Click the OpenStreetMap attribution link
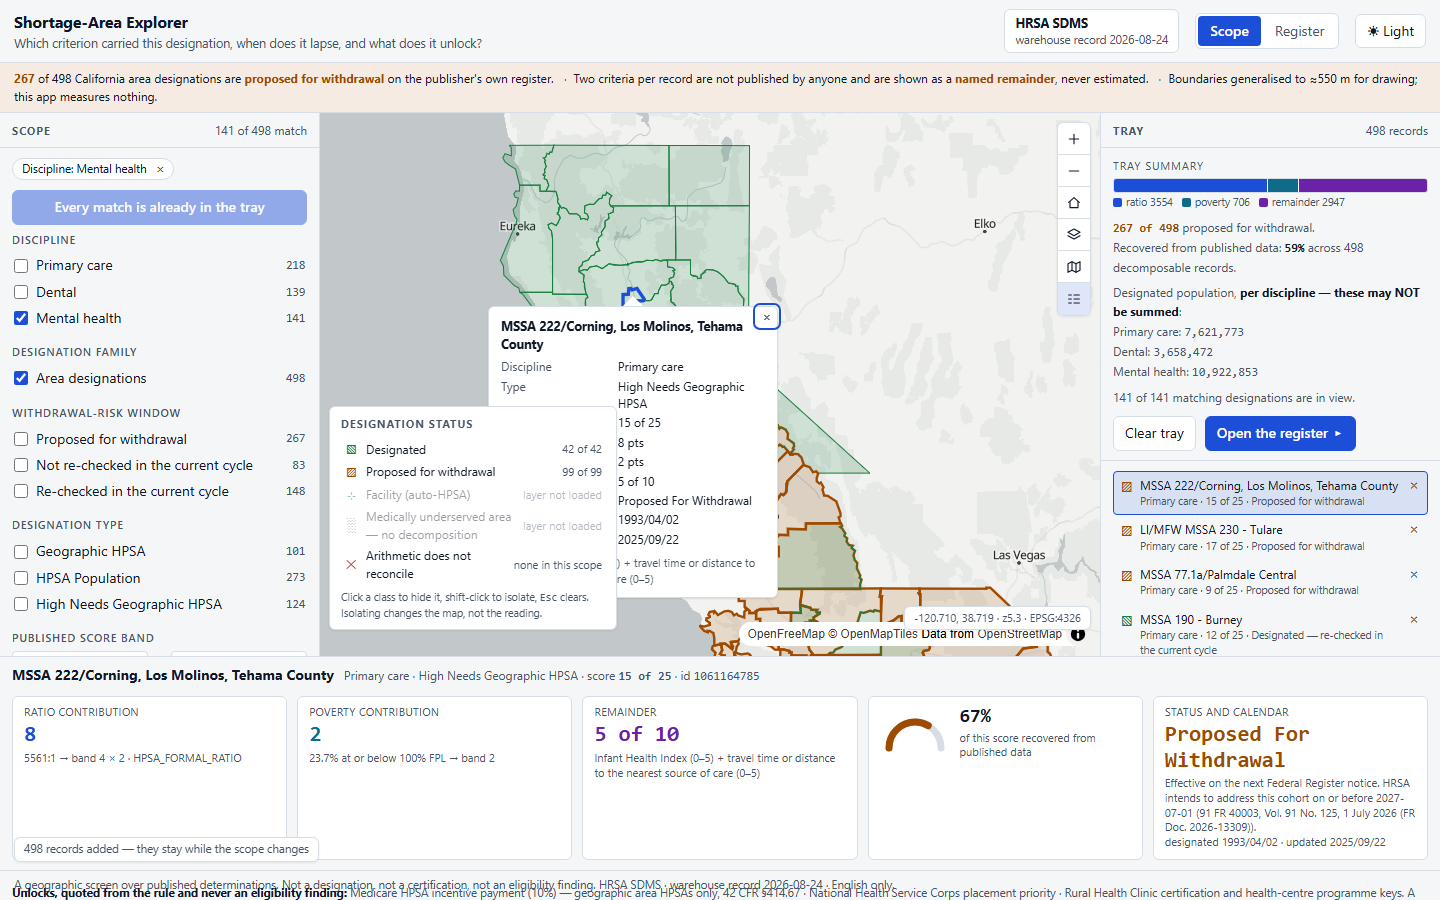1440x900 pixels. [1019, 634]
